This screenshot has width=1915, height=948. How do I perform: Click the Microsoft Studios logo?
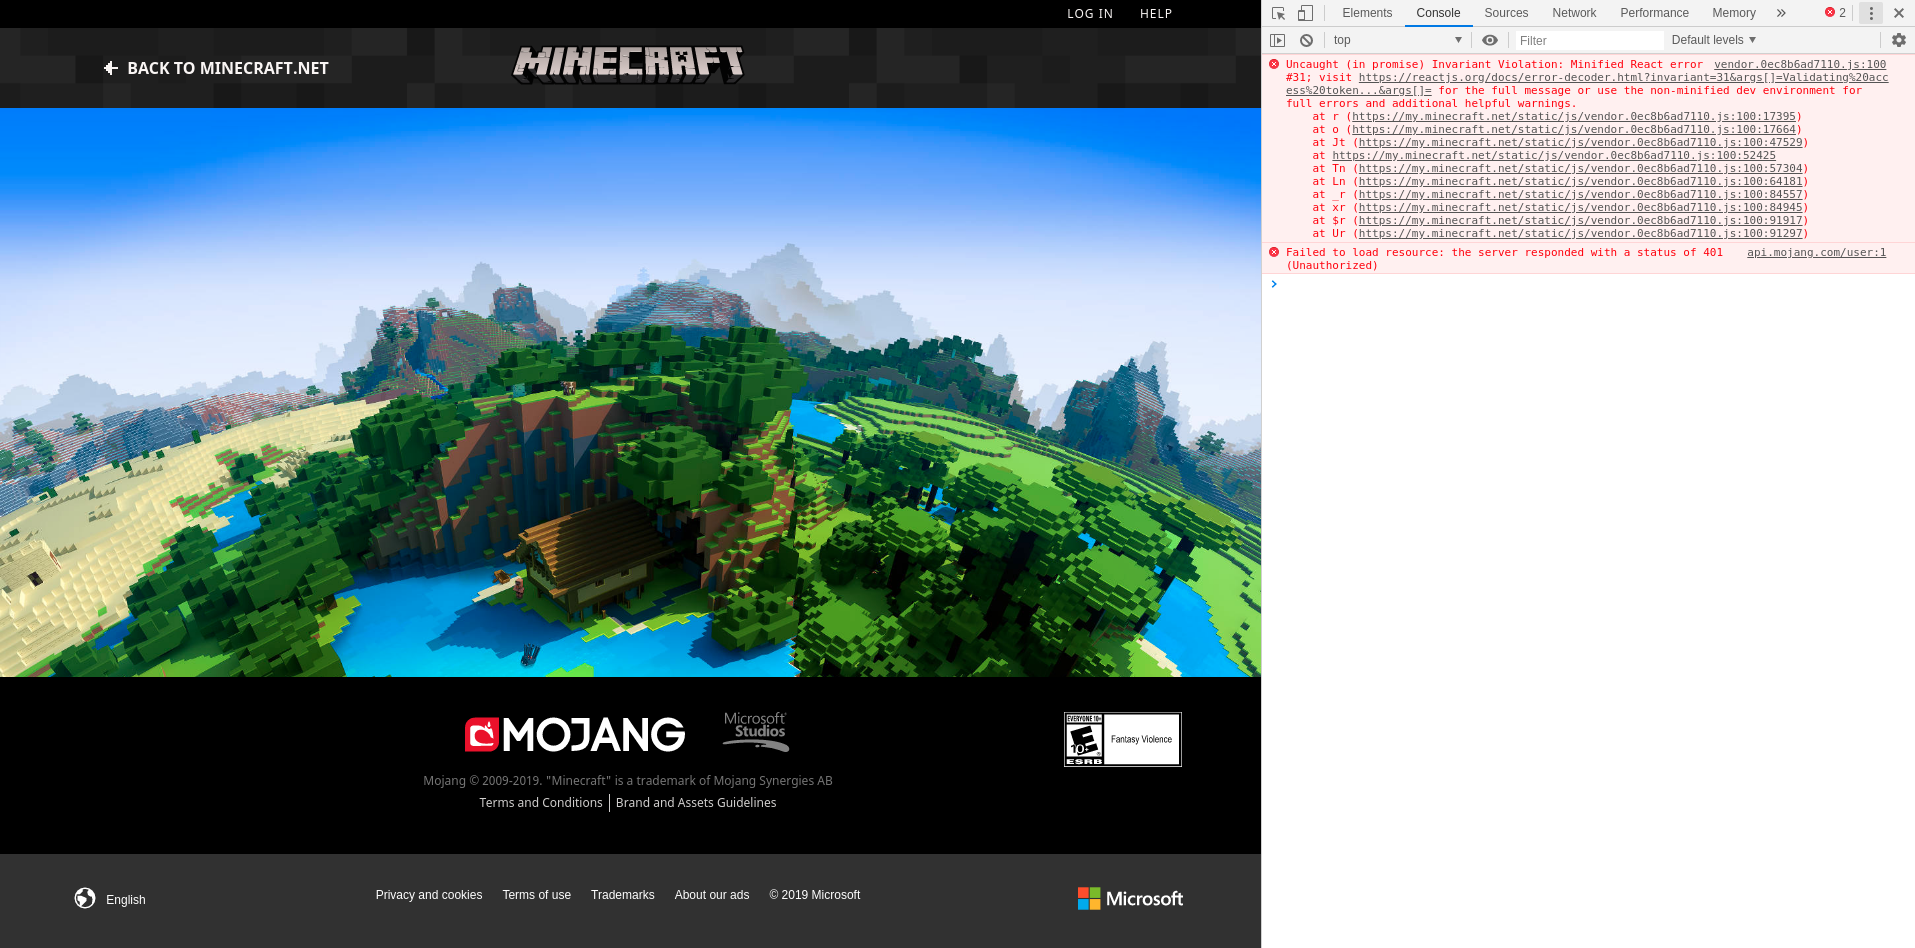tap(756, 731)
